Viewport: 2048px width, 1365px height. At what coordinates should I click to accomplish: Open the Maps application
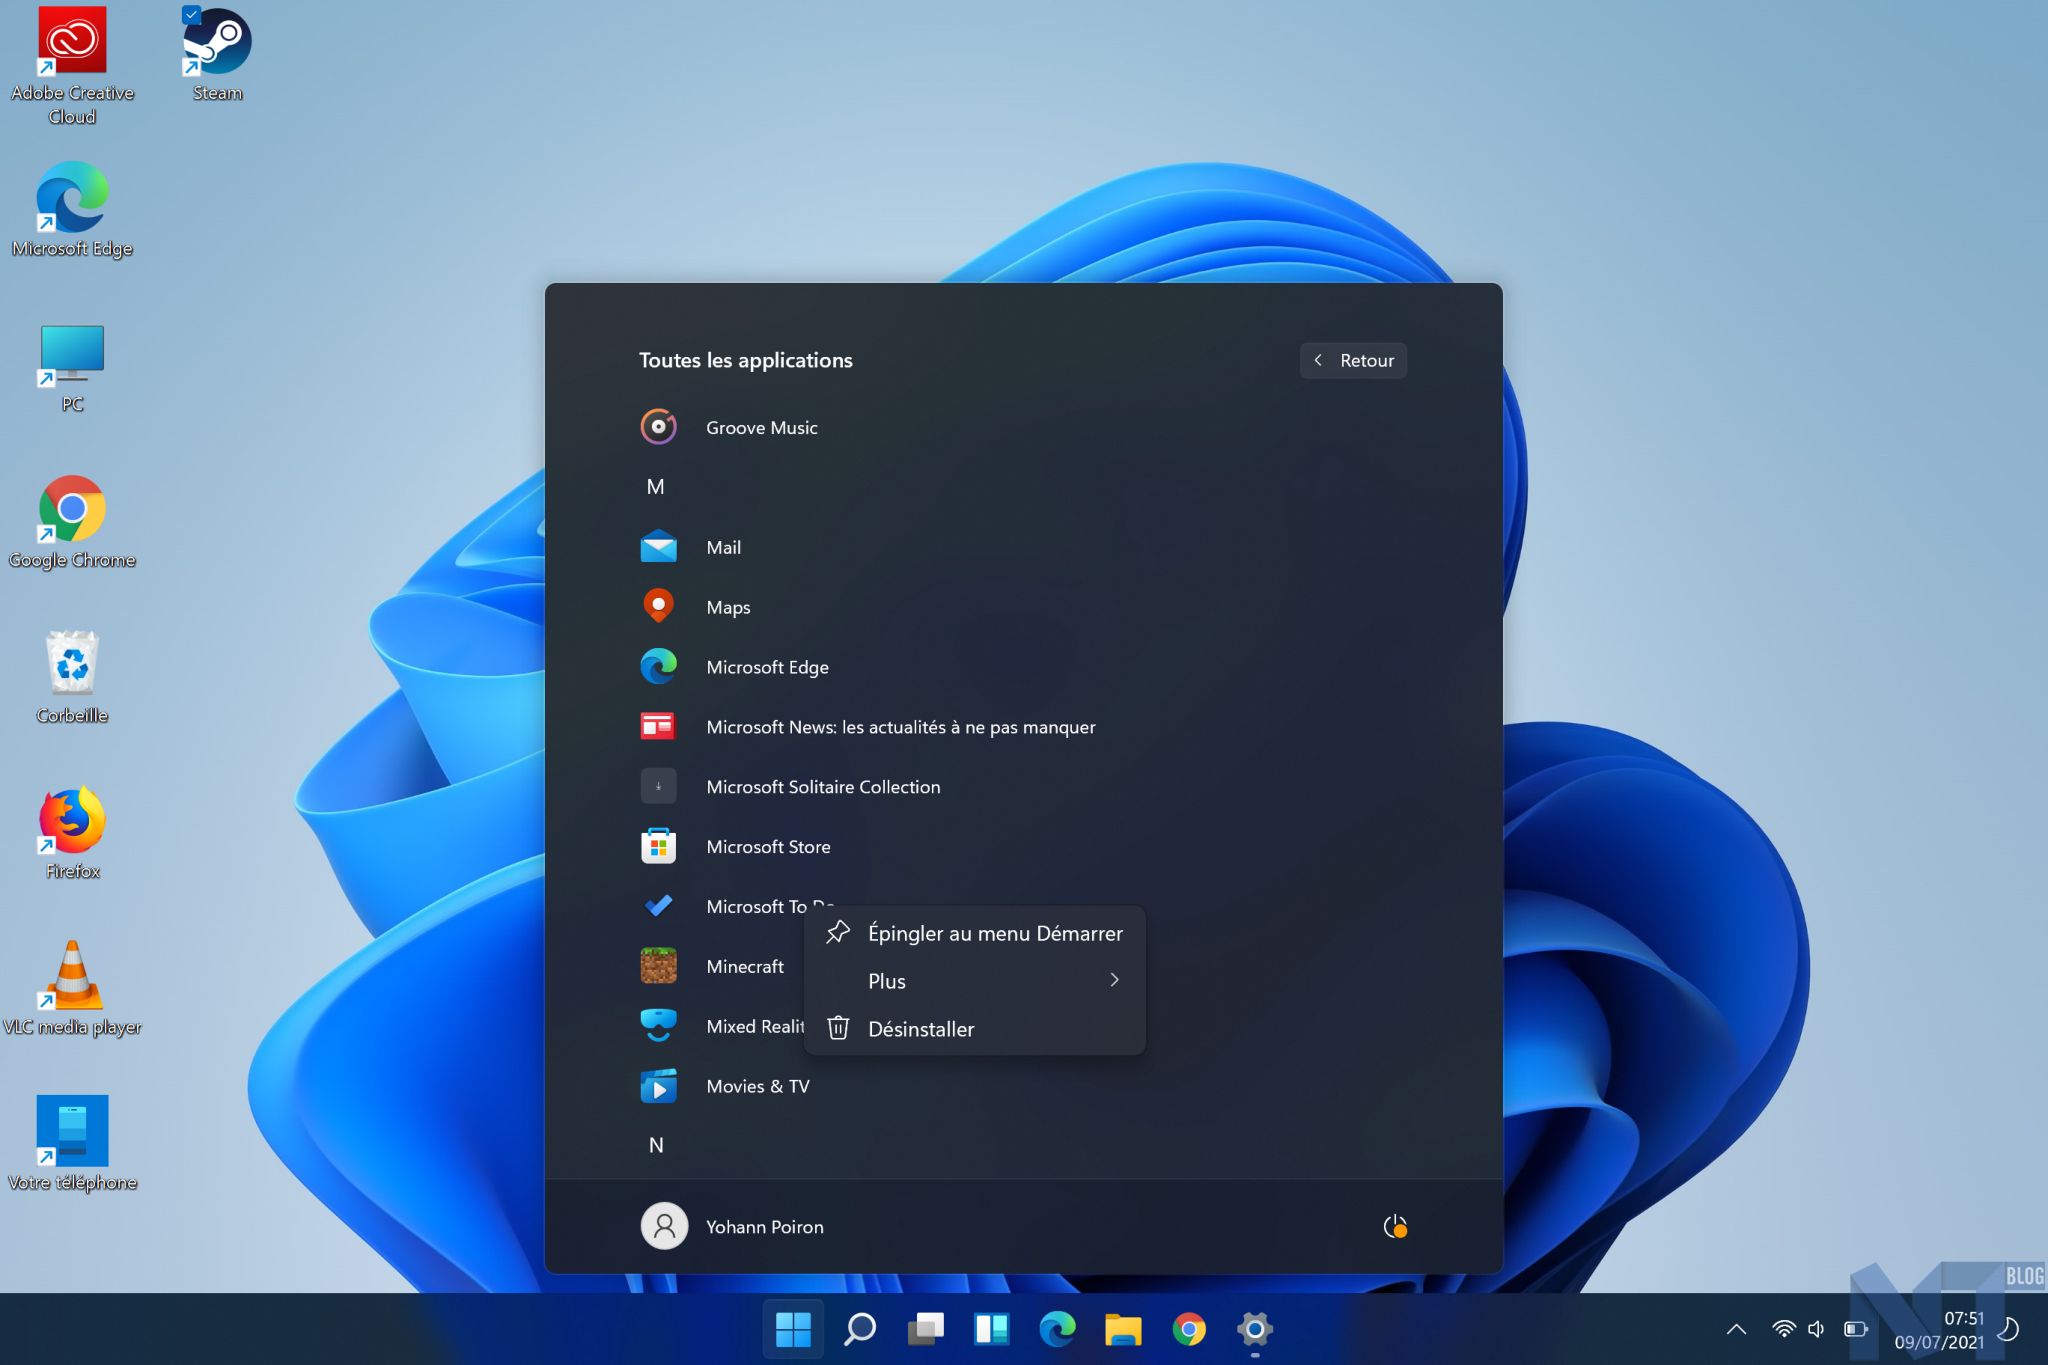(x=727, y=607)
